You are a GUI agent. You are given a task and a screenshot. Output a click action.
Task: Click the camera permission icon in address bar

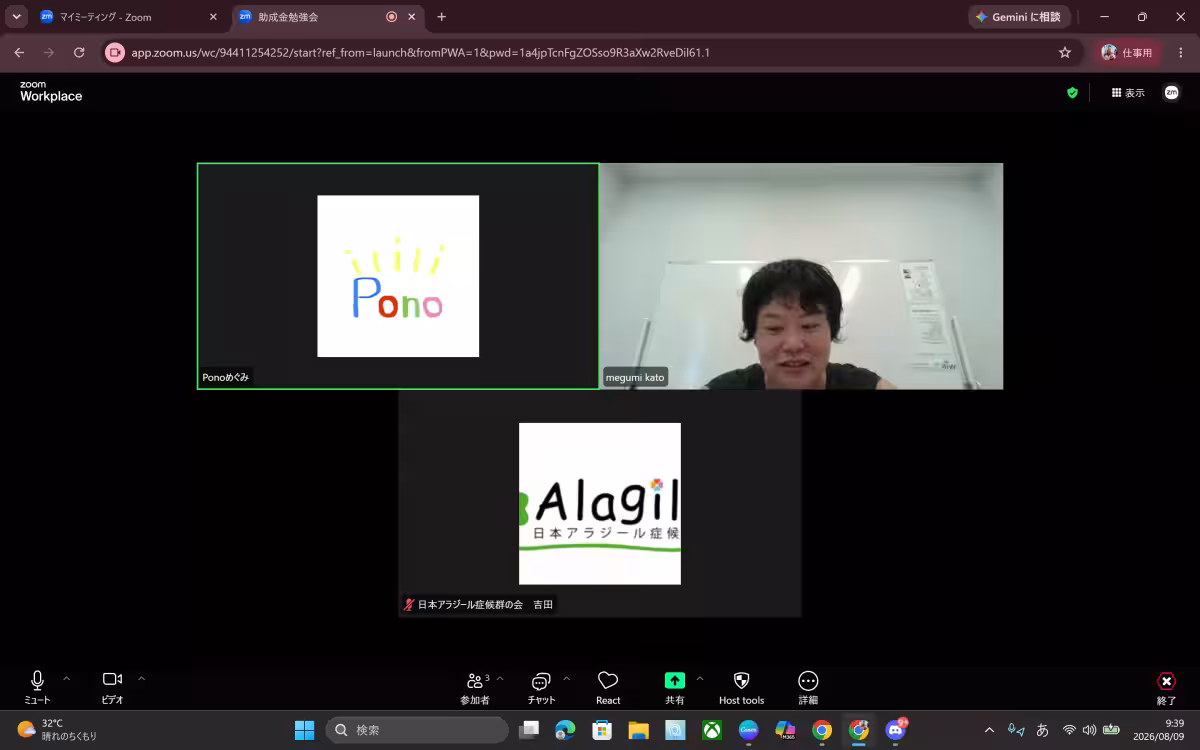tap(115, 52)
